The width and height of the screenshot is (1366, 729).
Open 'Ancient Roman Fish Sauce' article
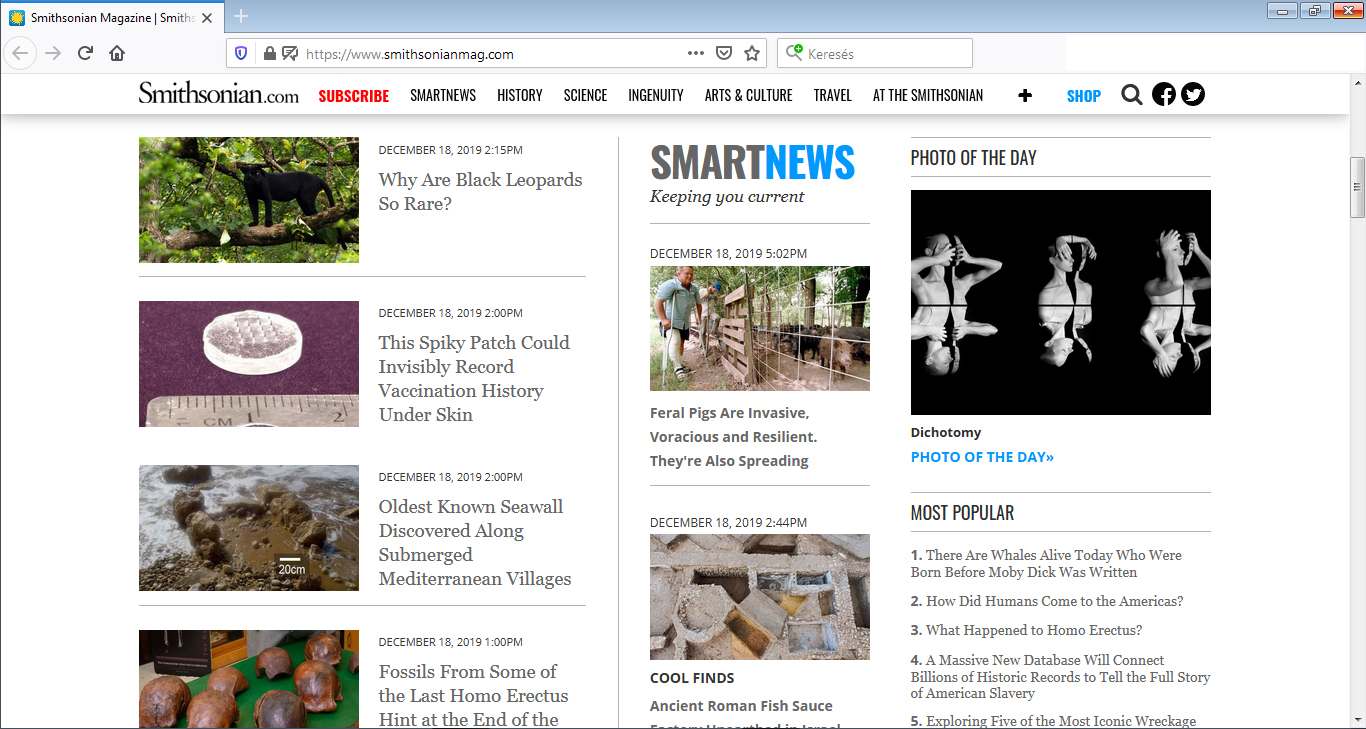tap(745, 716)
